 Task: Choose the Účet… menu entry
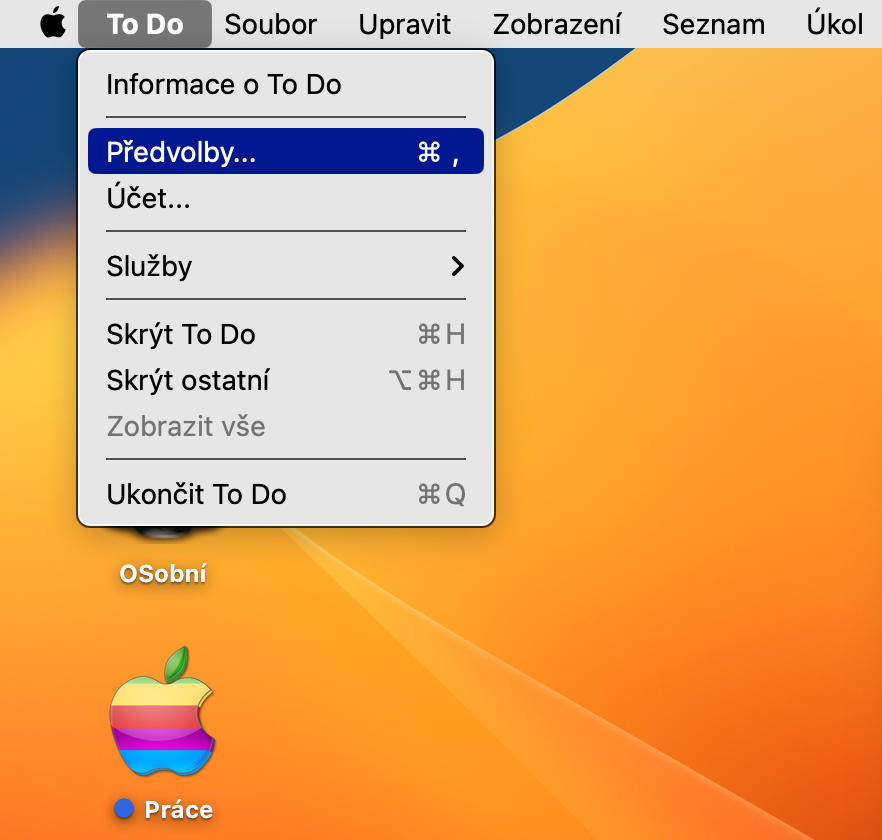click(286, 198)
